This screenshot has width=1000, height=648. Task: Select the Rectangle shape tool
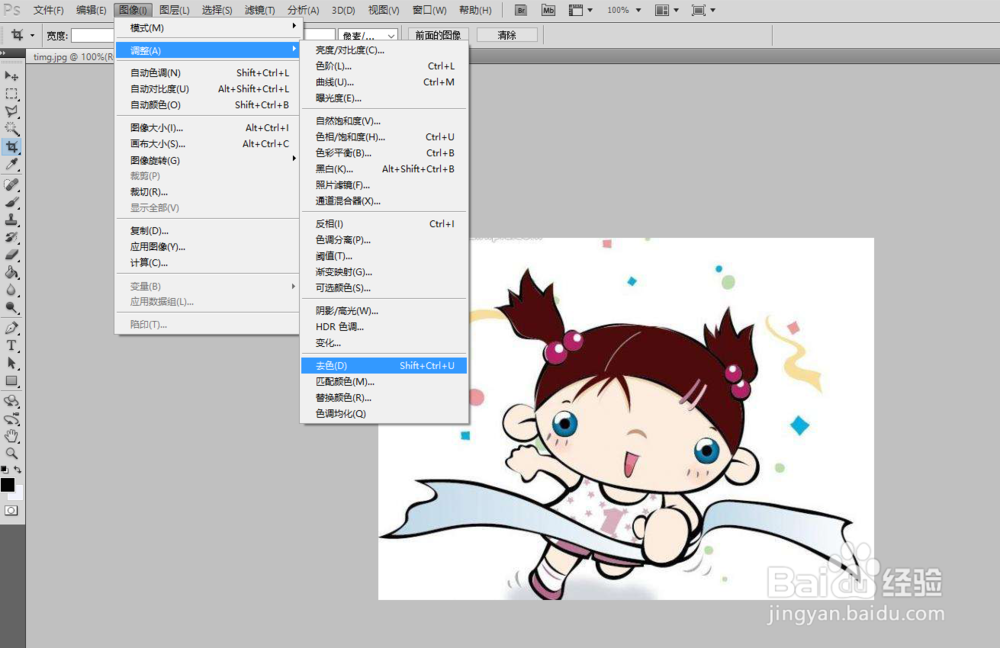(x=11, y=381)
